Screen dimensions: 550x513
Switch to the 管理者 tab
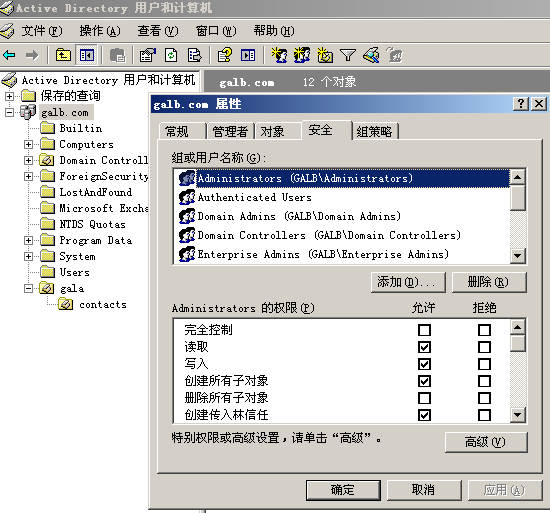pyautogui.click(x=230, y=131)
